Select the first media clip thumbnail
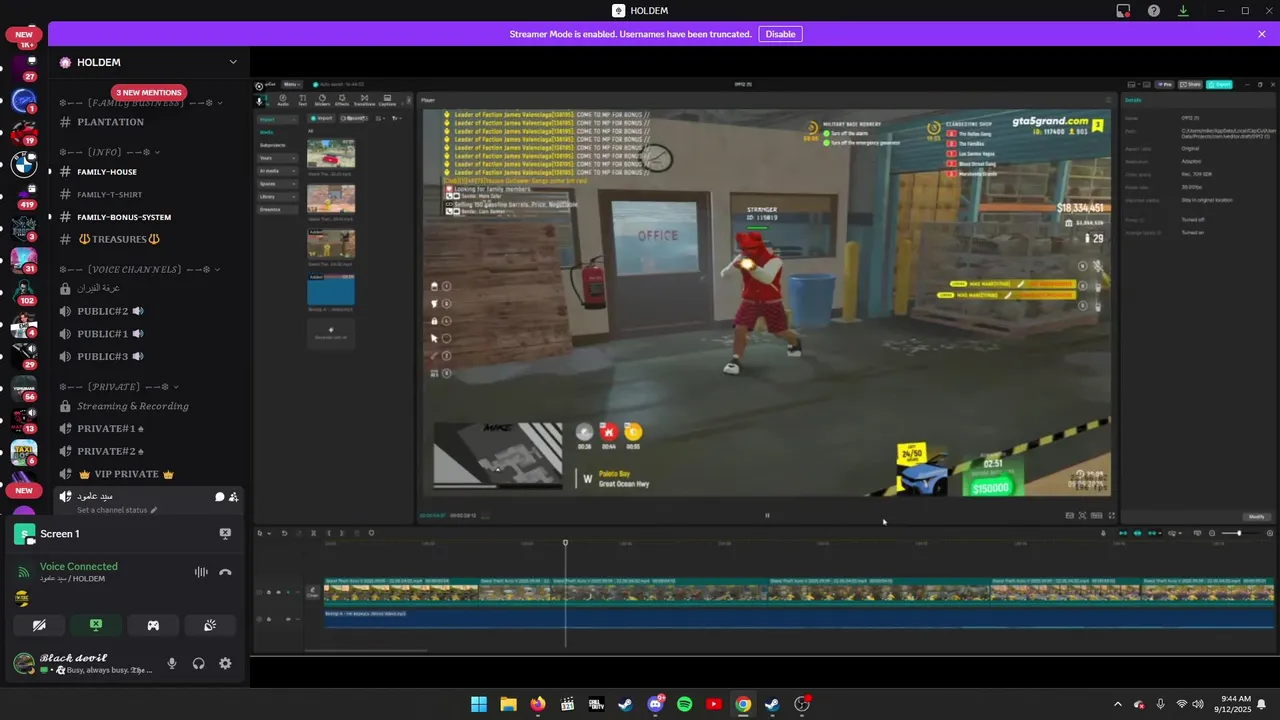This screenshot has width=1280, height=720. point(331,153)
